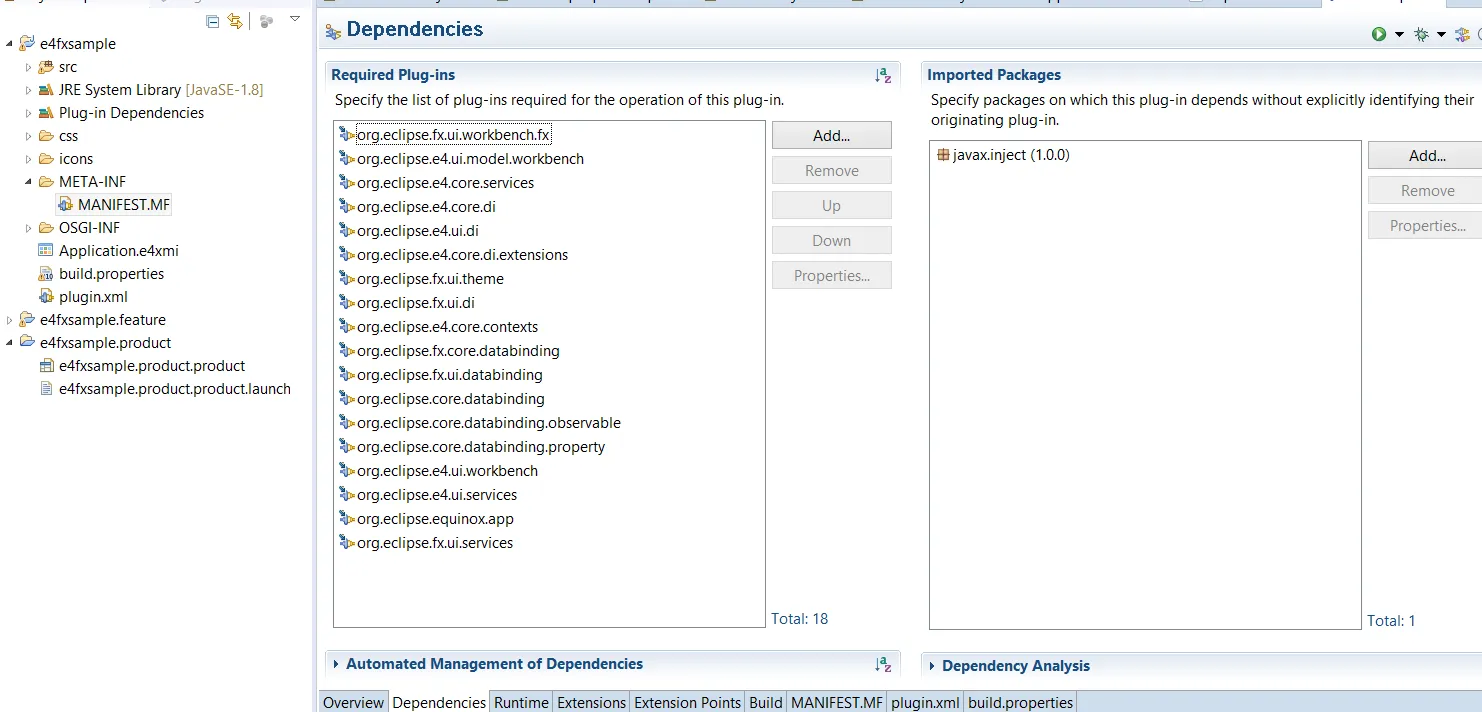Image resolution: width=1482 pixels, height=712 pixels.
Task: Expand the src folder
Action: pyautogui.click(x=29, y=67)
